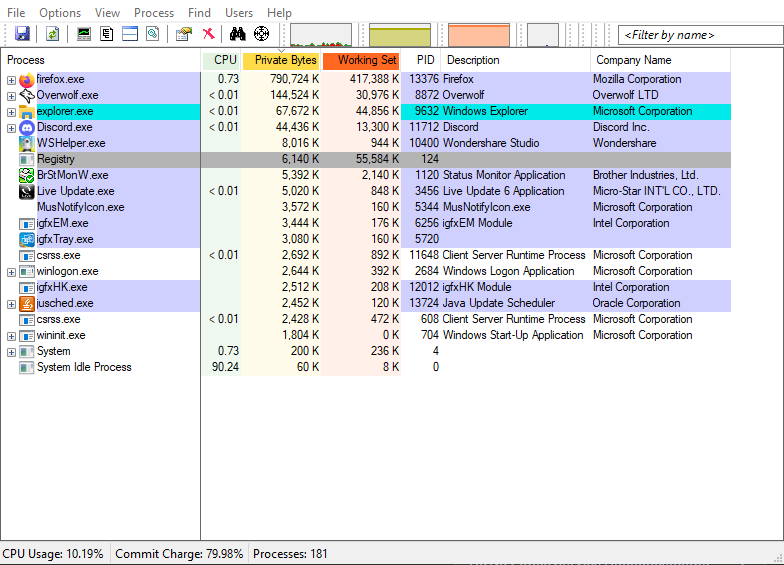Sort by the PID column header
The width and height of the screenshot is (784, 565).
(x=422, y=60)
